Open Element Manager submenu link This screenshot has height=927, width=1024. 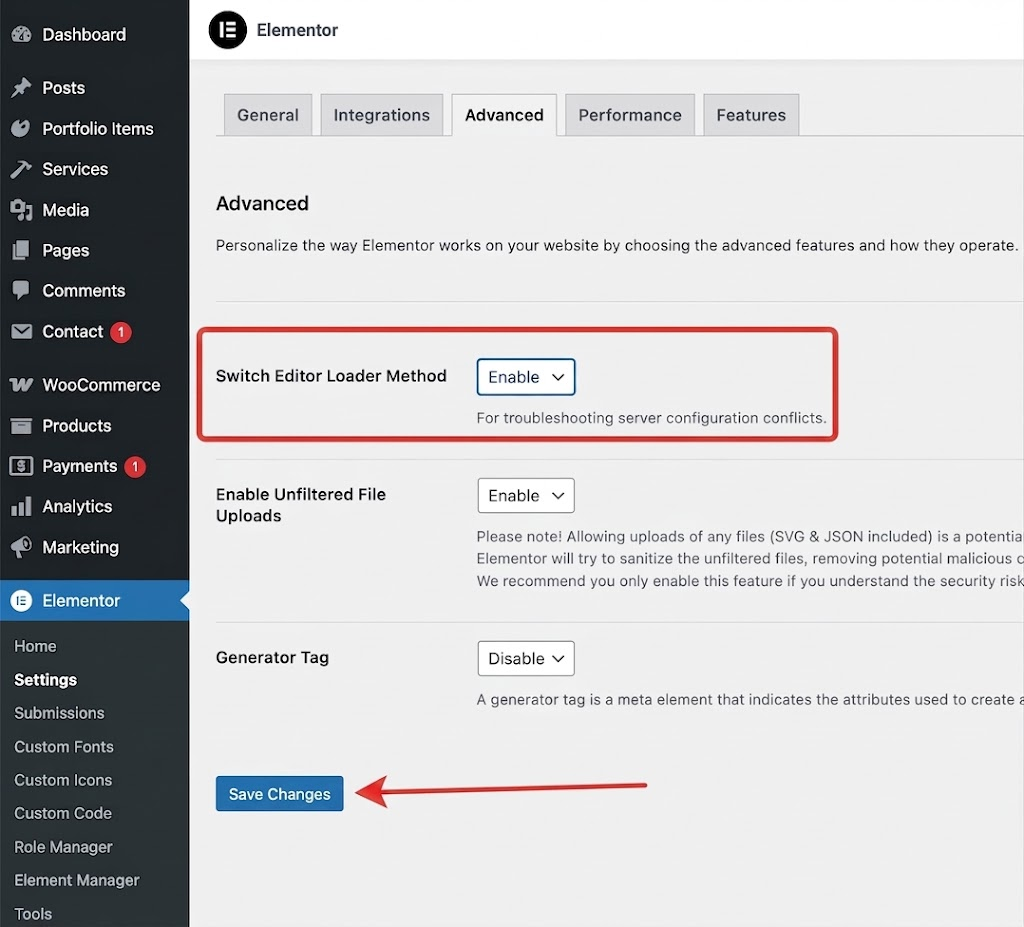pos(77,880)
